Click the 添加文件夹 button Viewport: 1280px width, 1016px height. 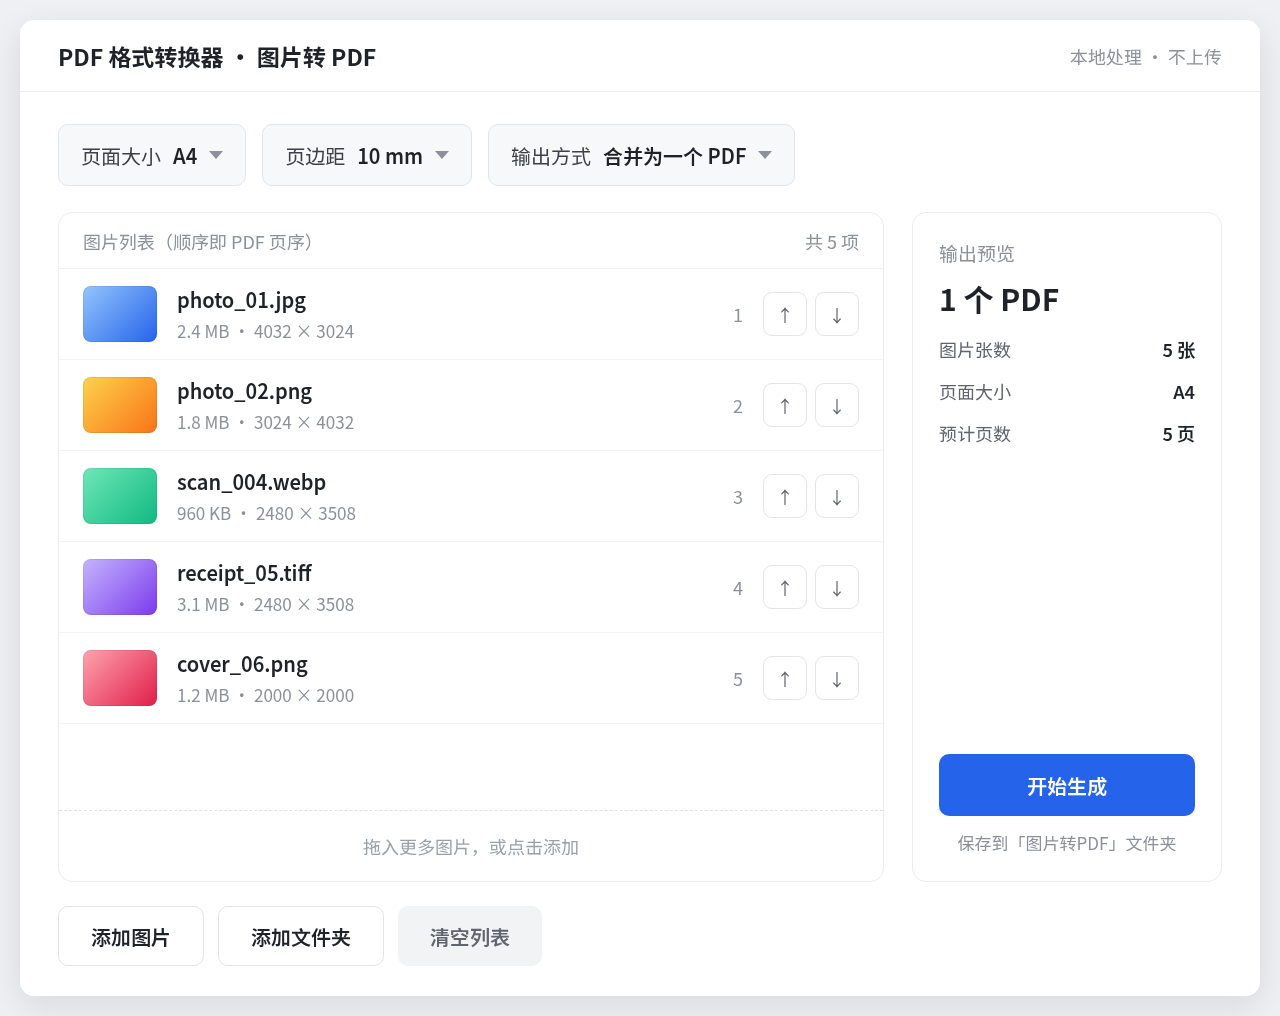[x=301, y=936]
